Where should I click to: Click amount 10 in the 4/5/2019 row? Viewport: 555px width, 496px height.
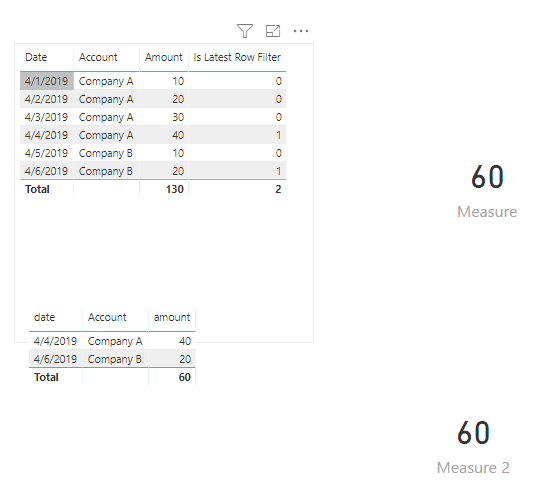click(178, 153)
